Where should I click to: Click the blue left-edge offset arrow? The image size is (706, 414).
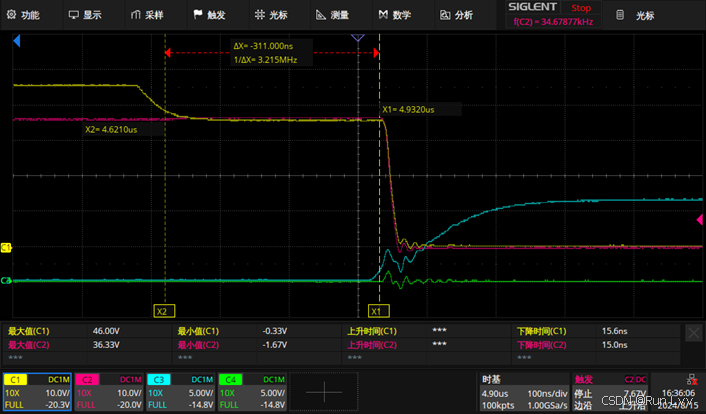(17, 41)
